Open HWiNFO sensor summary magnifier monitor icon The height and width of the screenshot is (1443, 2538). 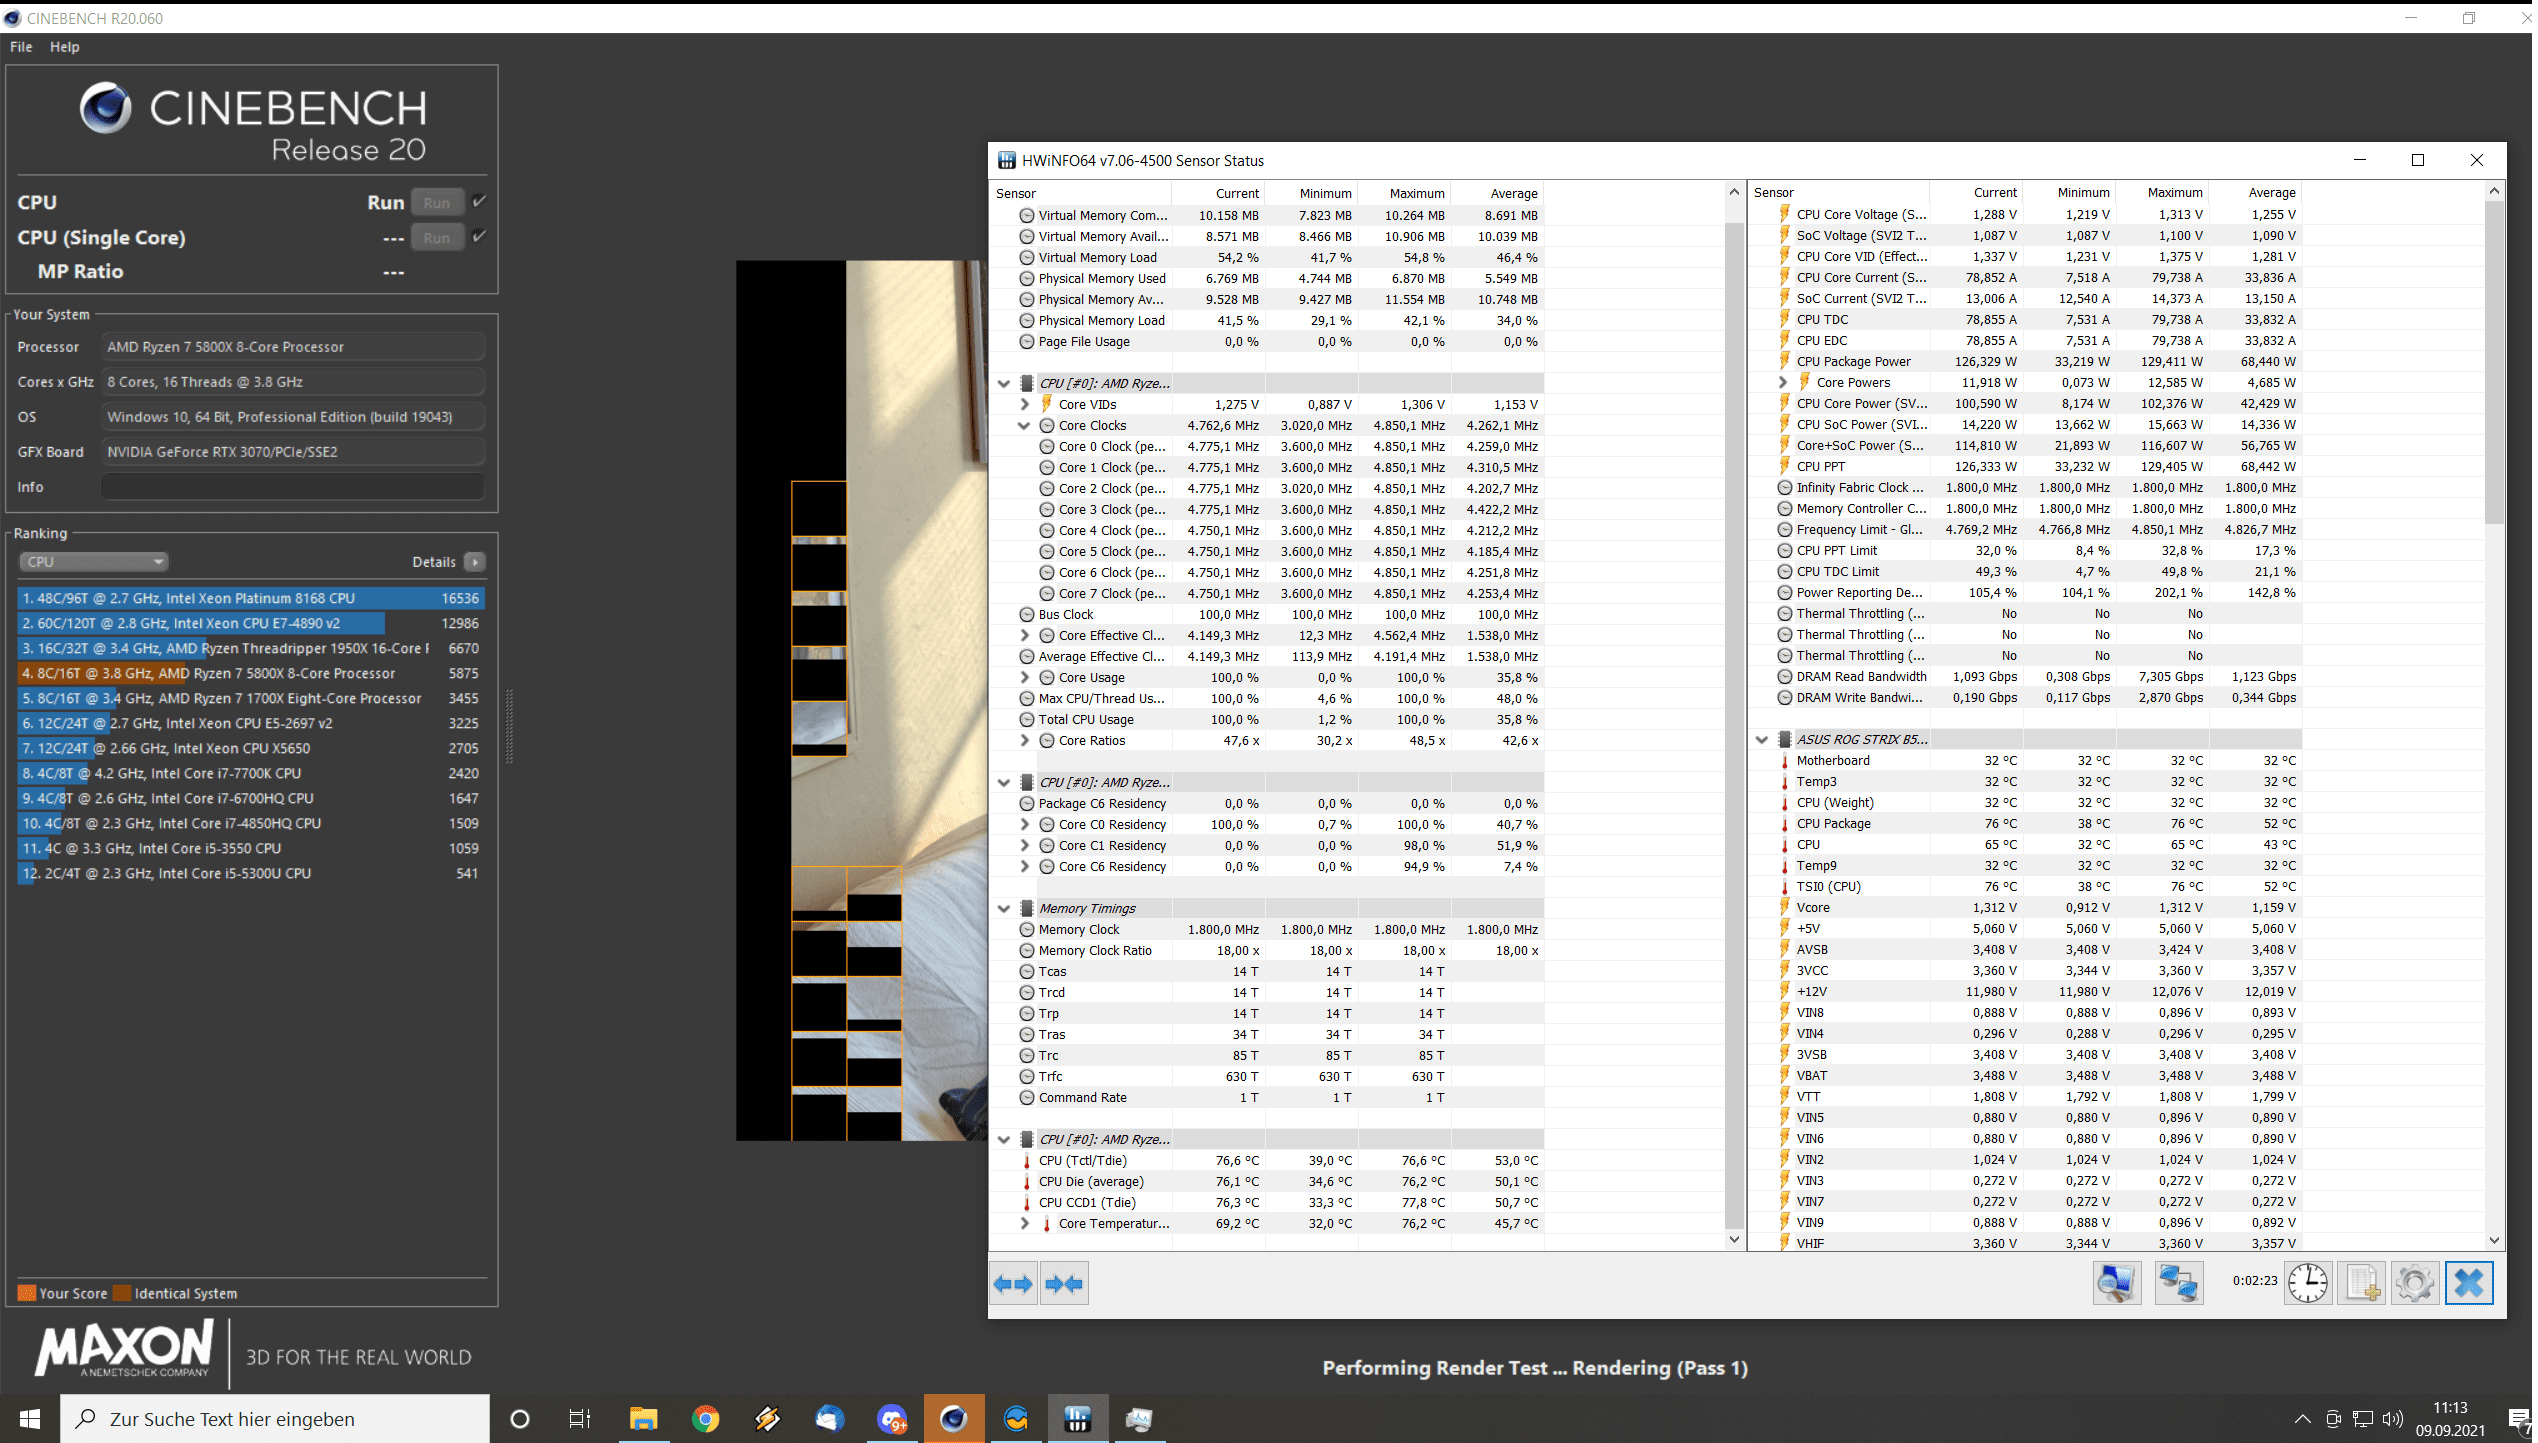pyautogui.click(x=2116, y=1282)
